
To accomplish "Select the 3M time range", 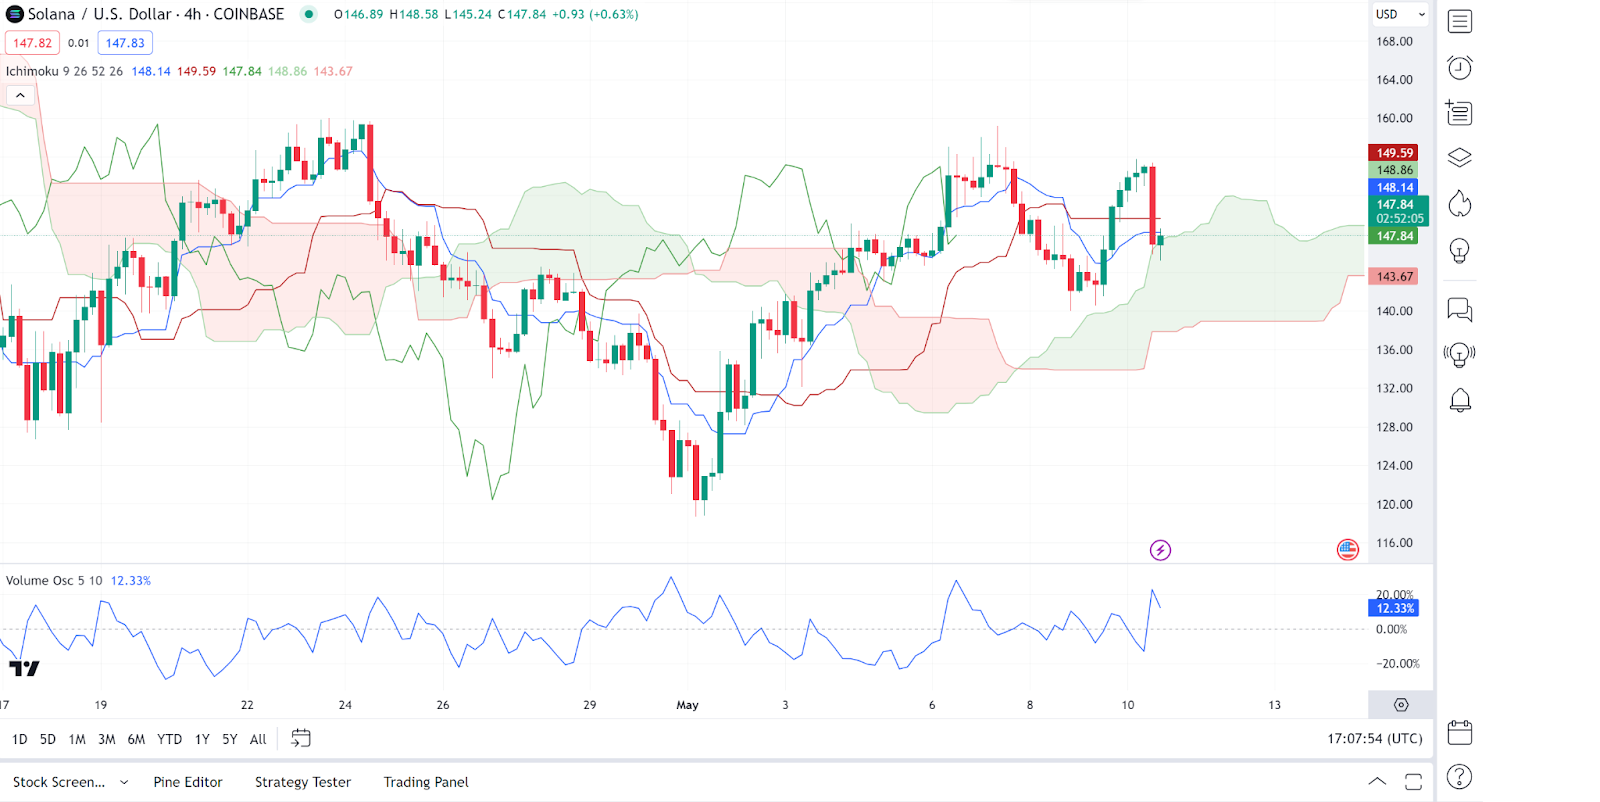I will coord(107,739).
